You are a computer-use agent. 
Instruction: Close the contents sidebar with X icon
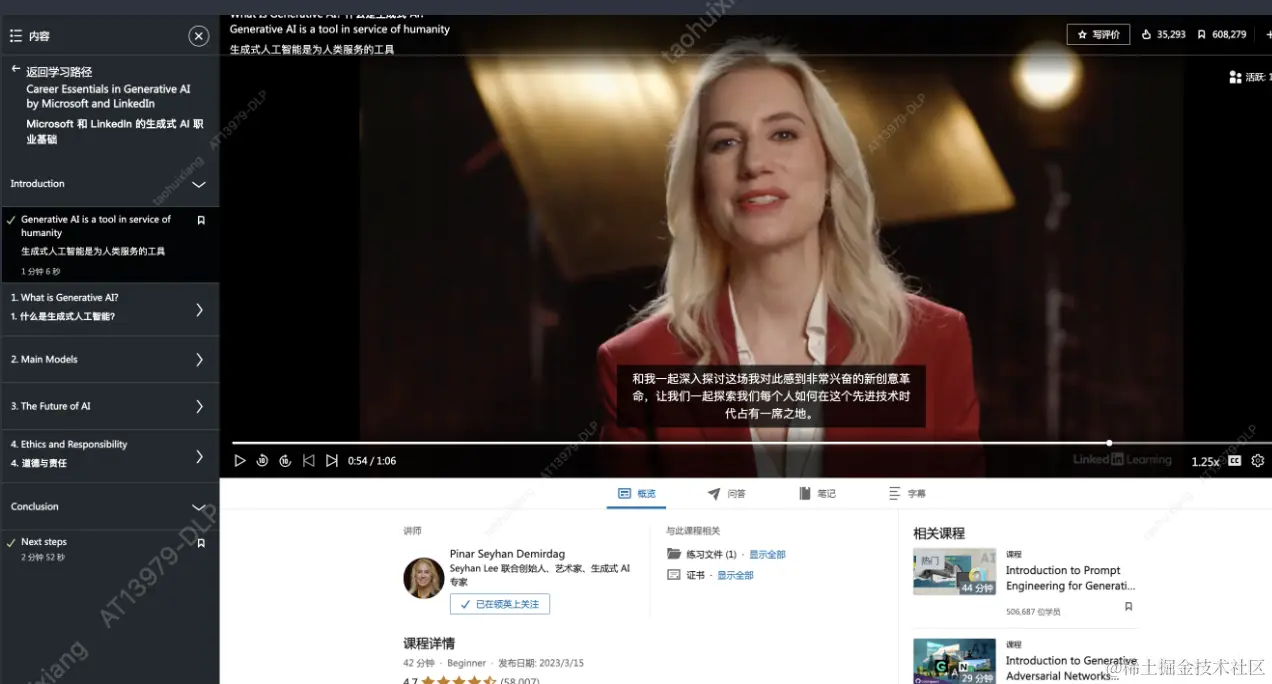(199, 36)
